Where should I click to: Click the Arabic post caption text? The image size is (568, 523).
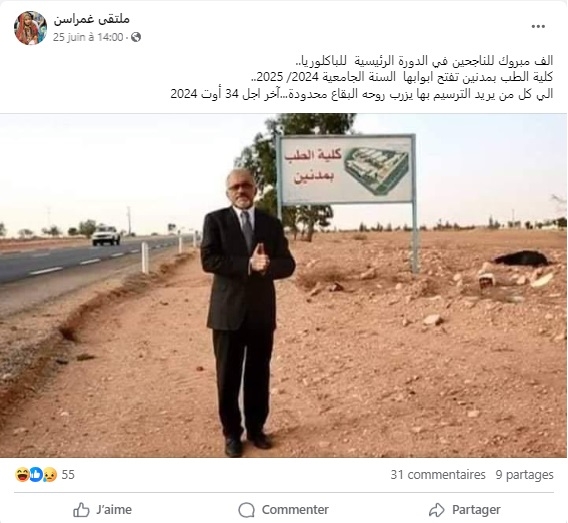coord(362,77)
